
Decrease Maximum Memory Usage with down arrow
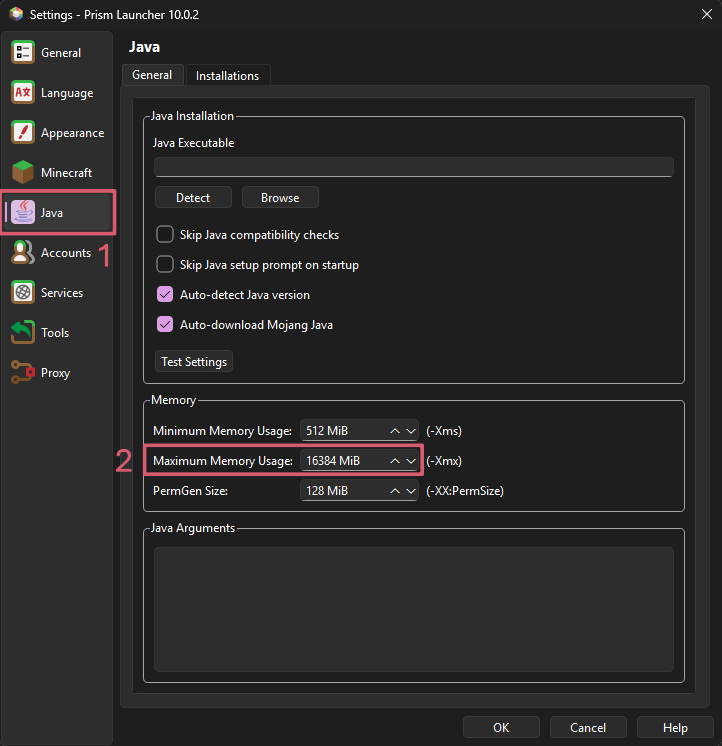point(411,461)
